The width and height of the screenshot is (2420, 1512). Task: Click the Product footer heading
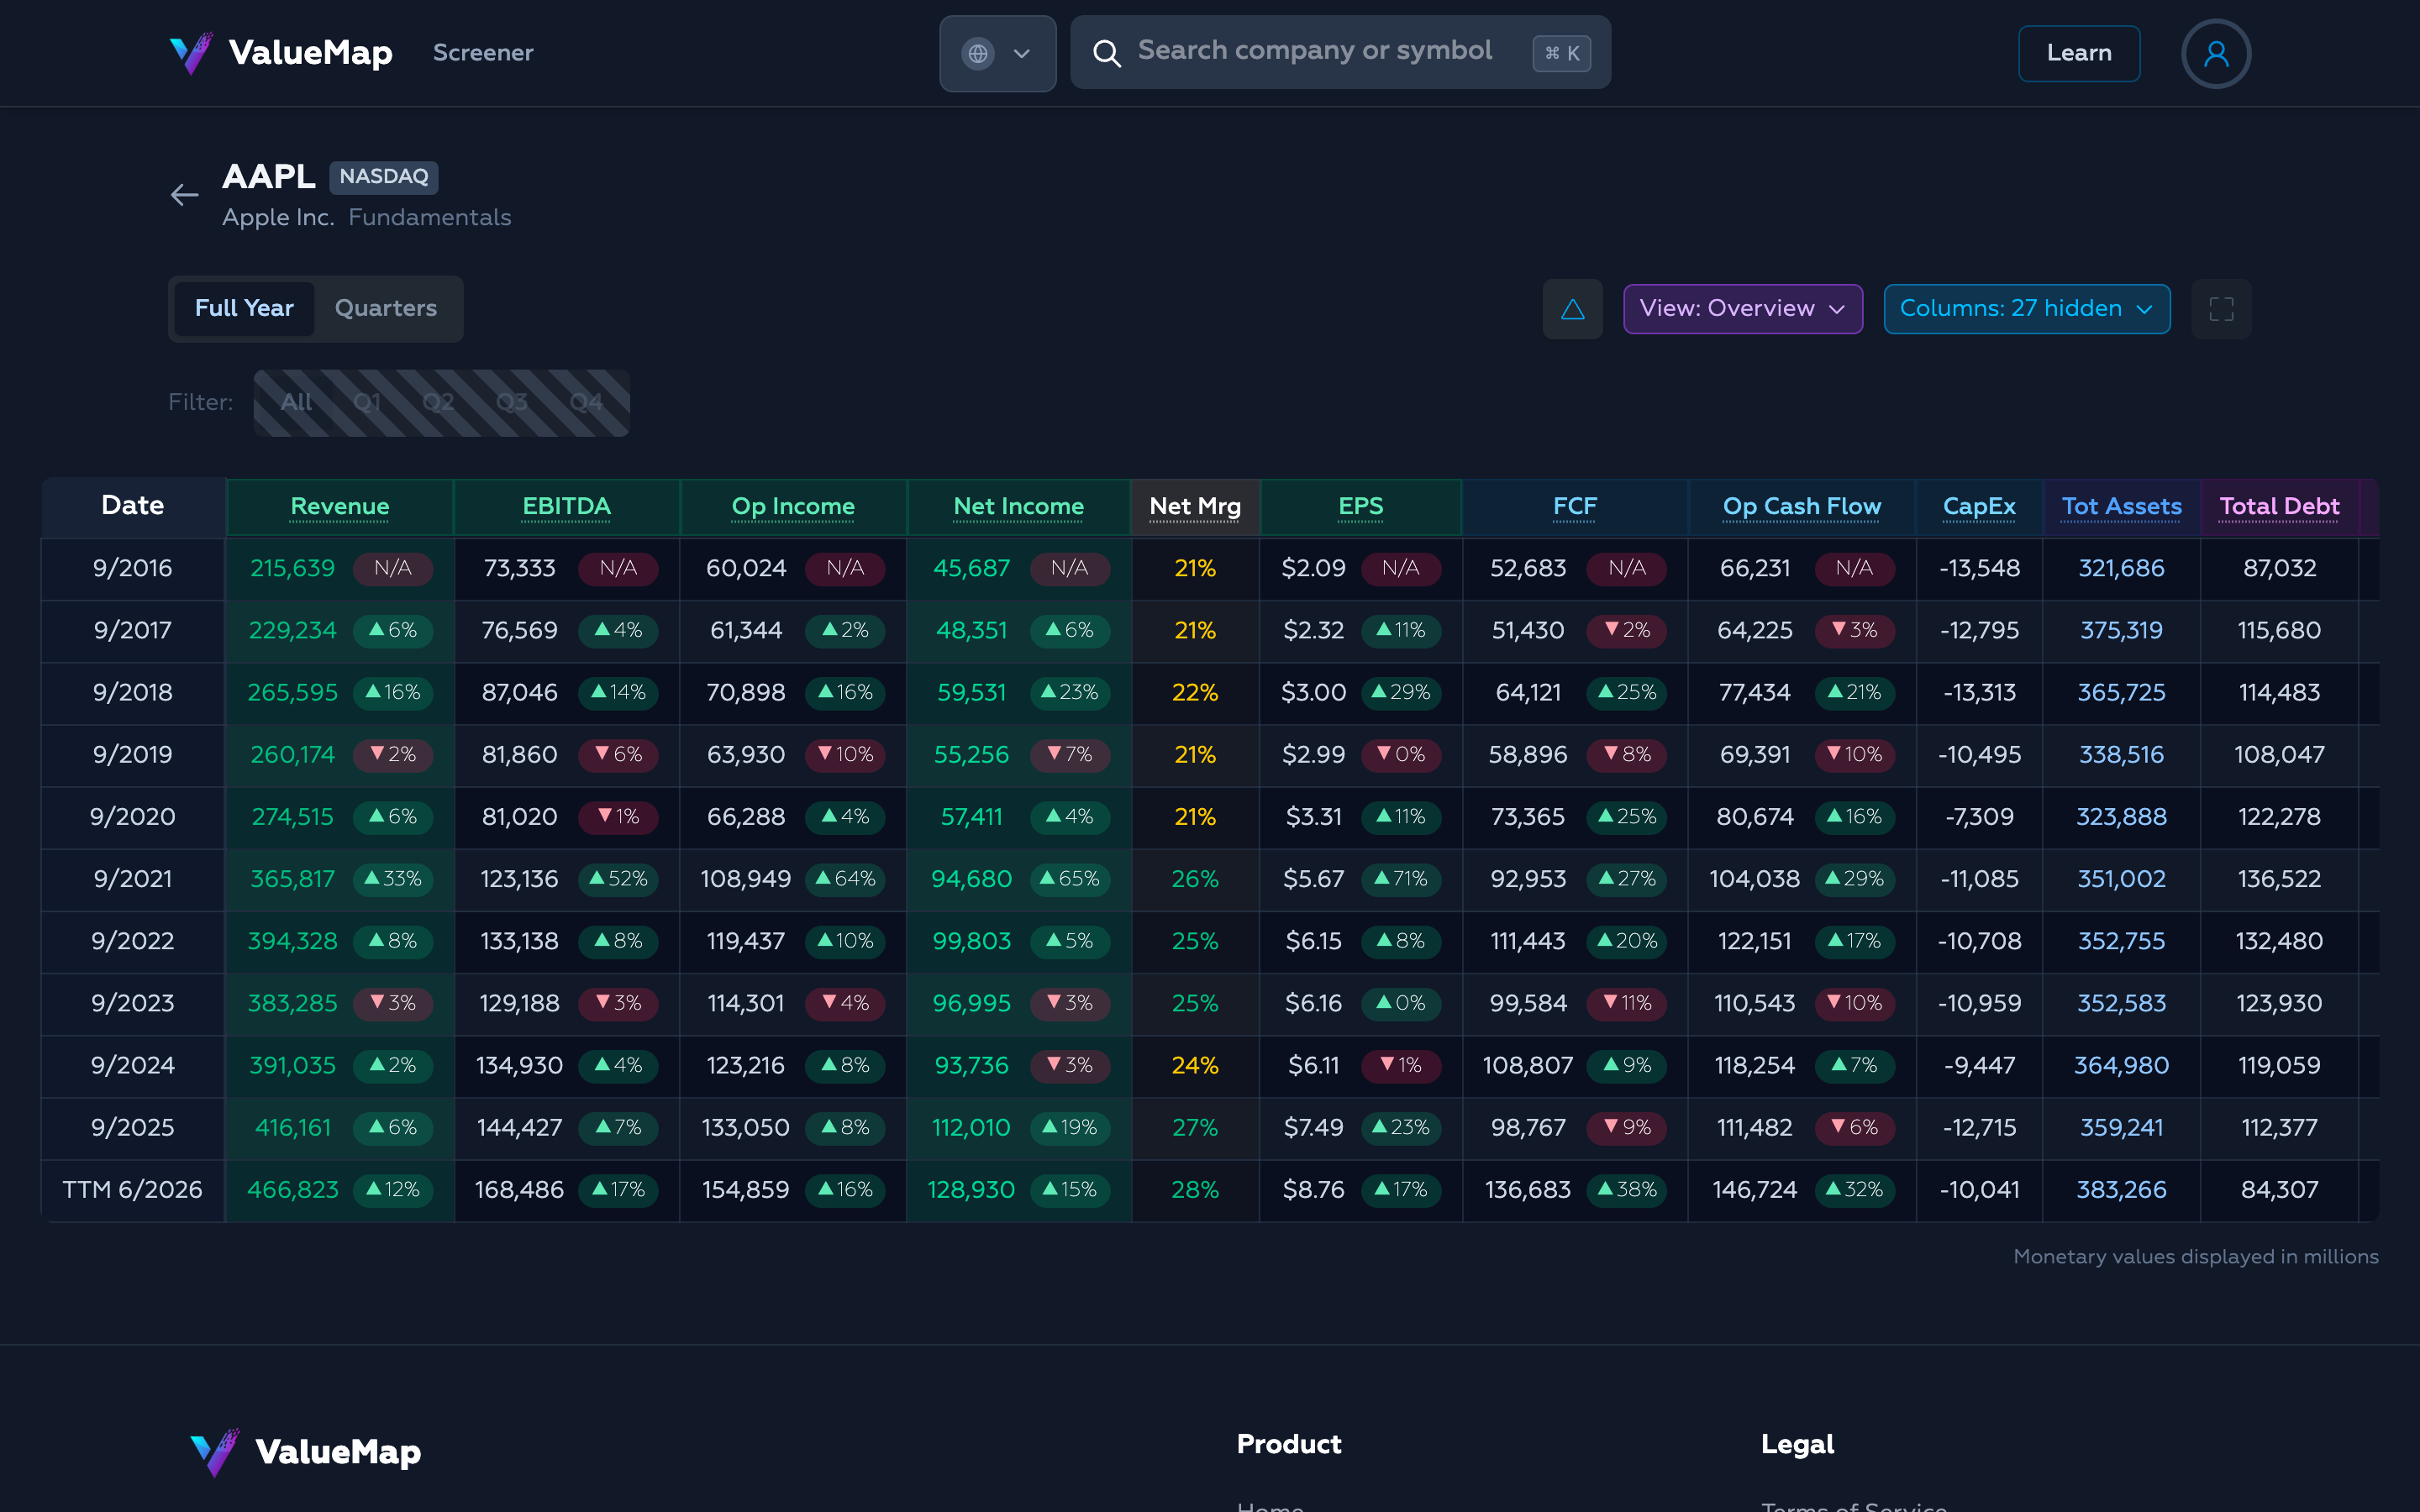pyautogui.click(x=1289, y=1445)
